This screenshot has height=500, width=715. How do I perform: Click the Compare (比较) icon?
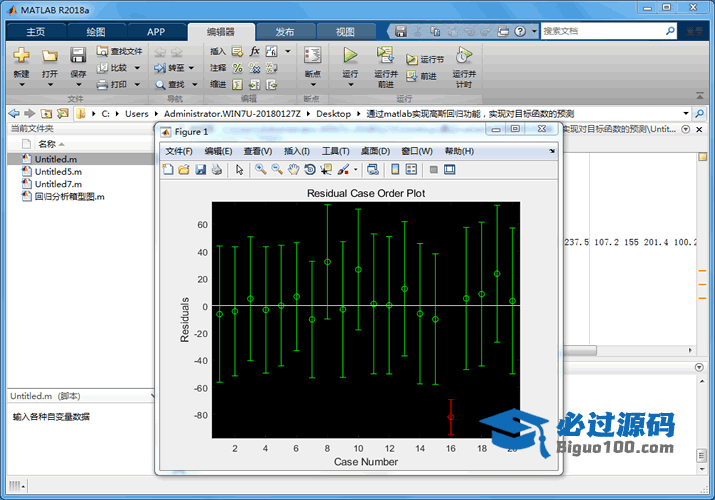(103, 68)
